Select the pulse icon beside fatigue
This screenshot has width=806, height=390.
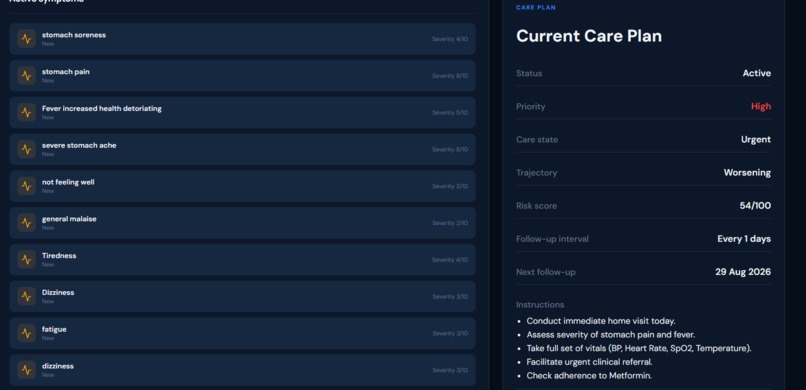pyautogui.click(x=26, y=333)
